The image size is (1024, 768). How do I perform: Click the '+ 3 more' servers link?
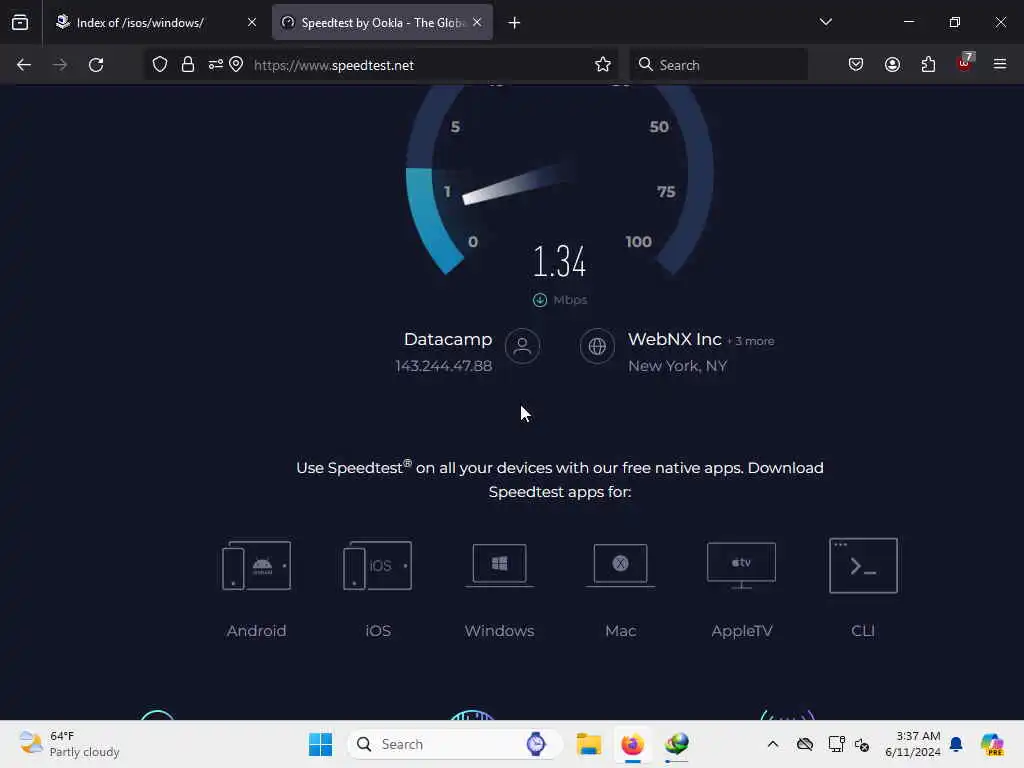click(750, 341)
